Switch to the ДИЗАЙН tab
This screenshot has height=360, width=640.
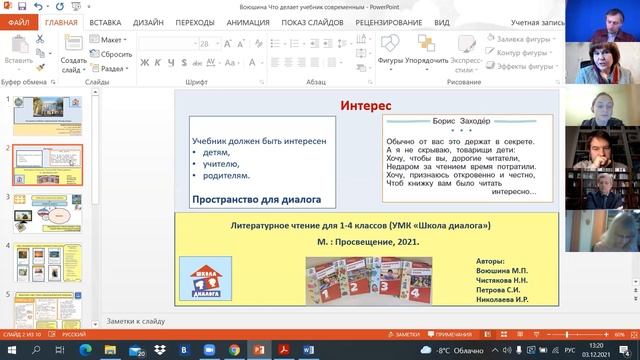click(x=148, y=22)
